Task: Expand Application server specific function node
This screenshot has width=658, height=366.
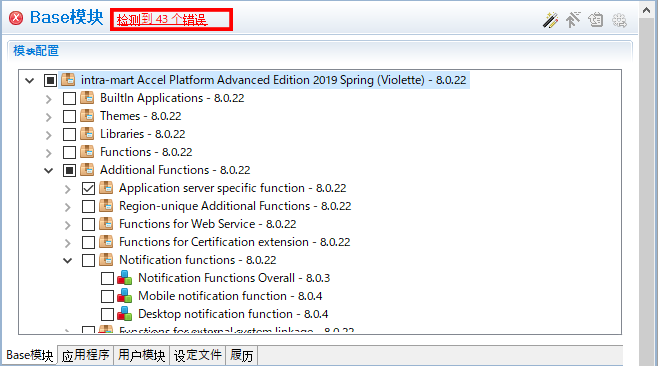Action: click(68, 189)
